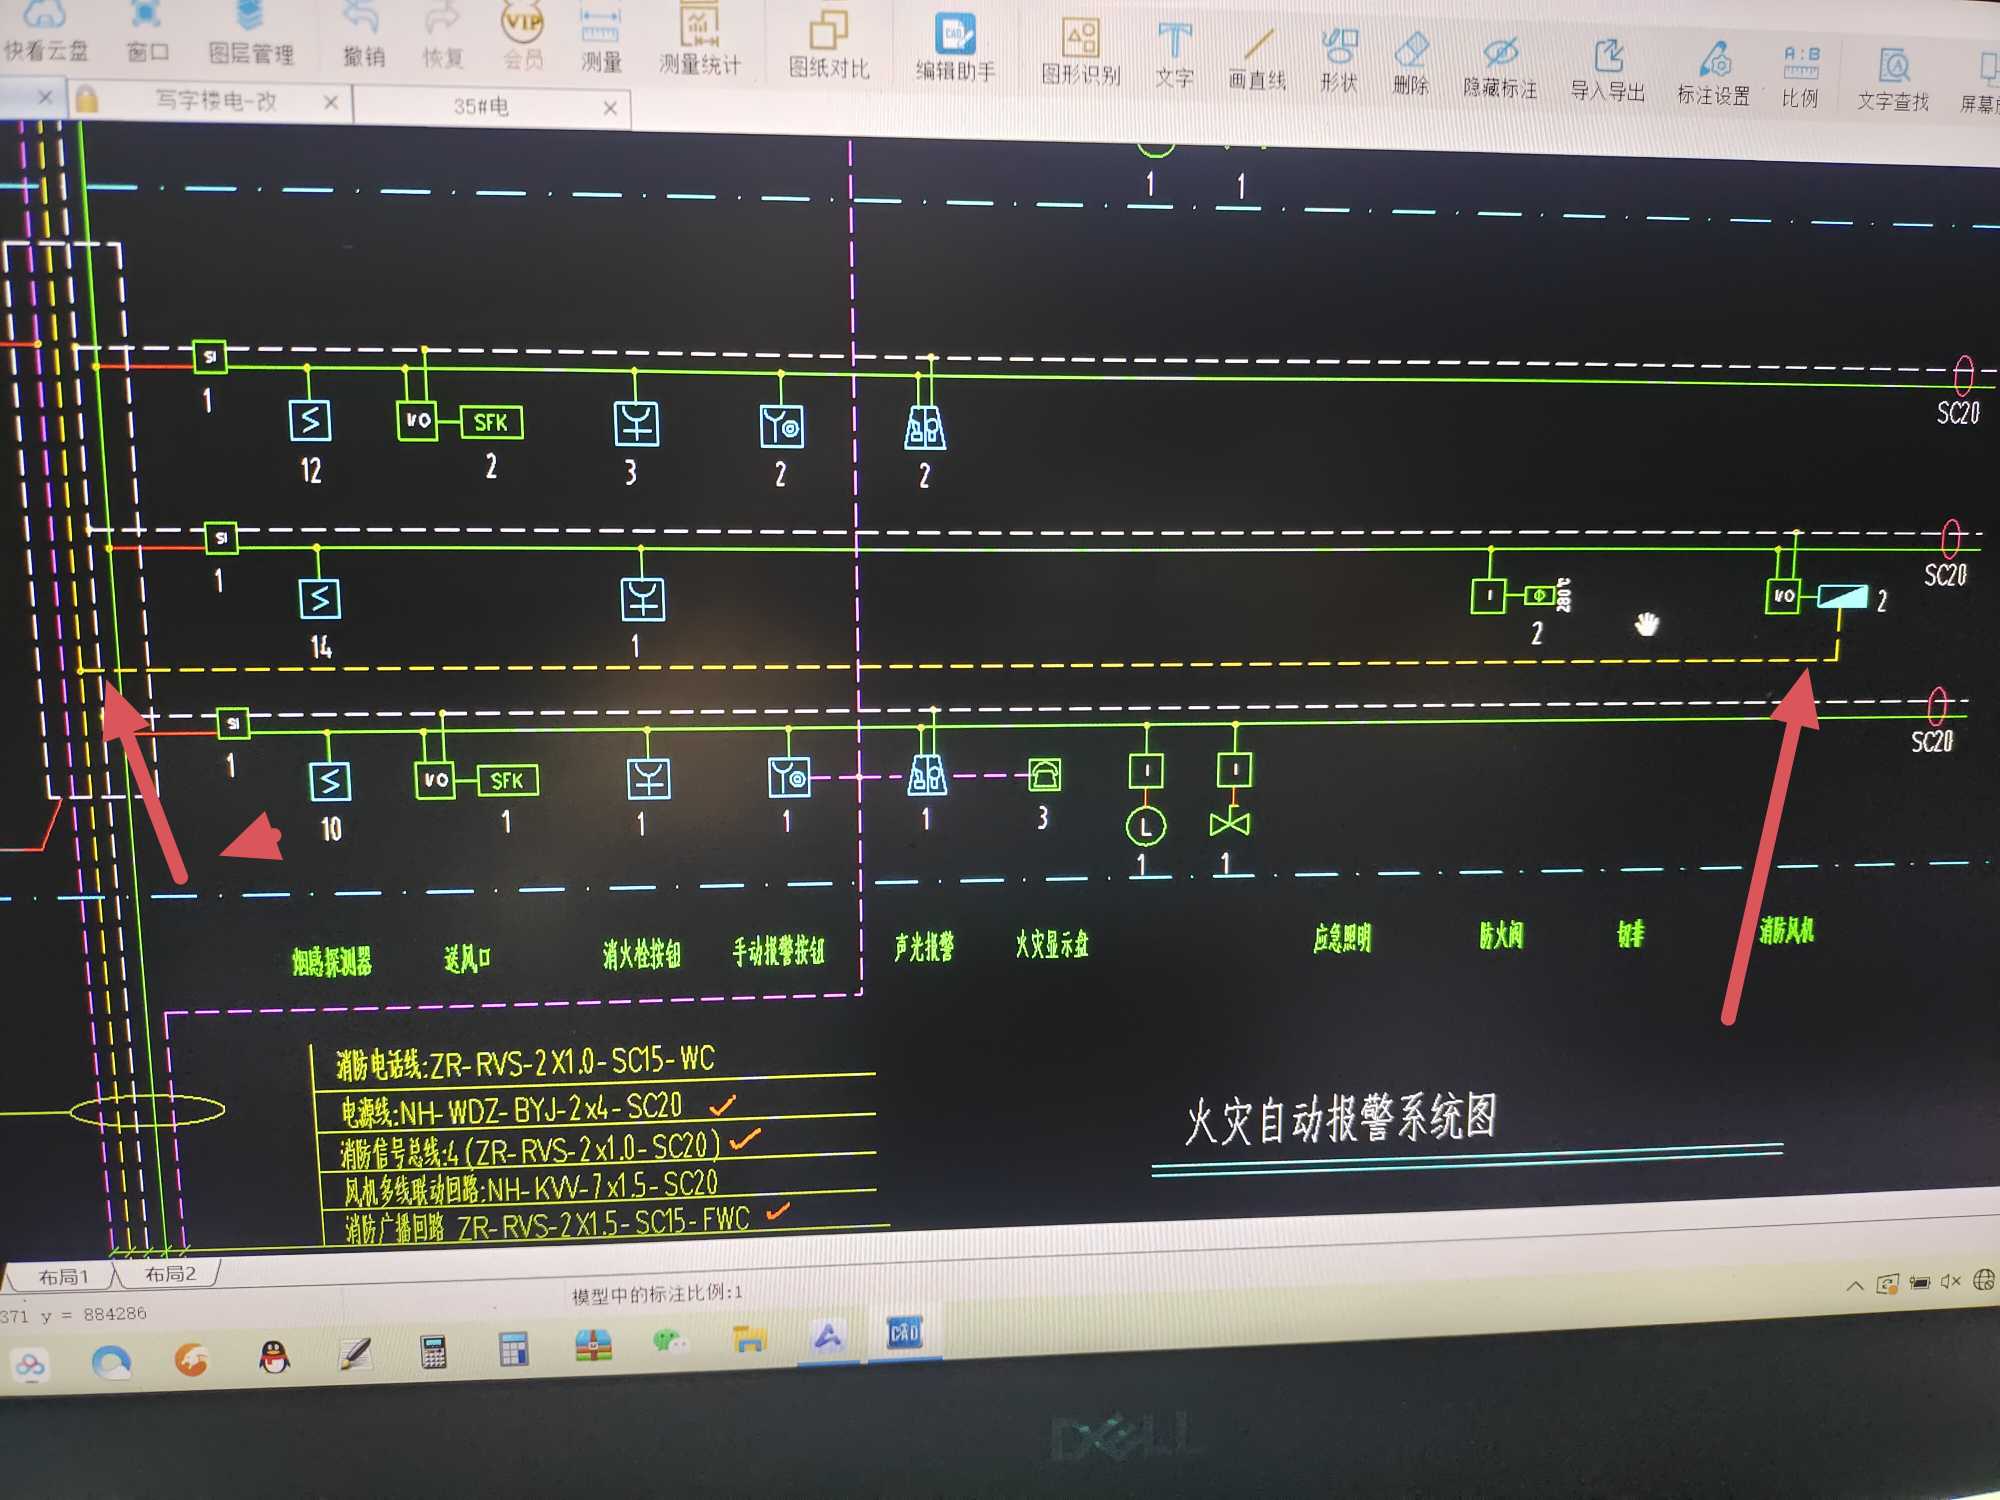Click the top row SFK module symbol
The height and width of the screenshot is (1500, 2000).
click(490, 422)
